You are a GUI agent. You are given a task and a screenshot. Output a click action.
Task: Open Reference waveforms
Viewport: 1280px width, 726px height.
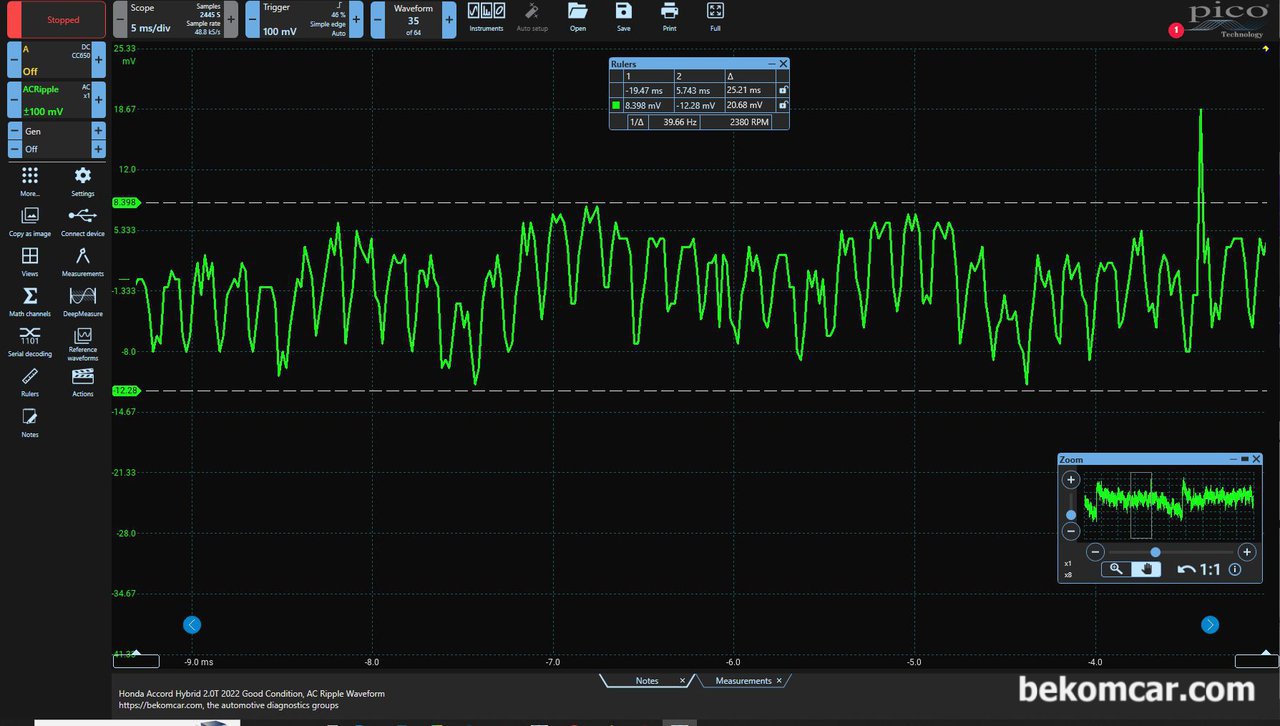coord(83,342)
